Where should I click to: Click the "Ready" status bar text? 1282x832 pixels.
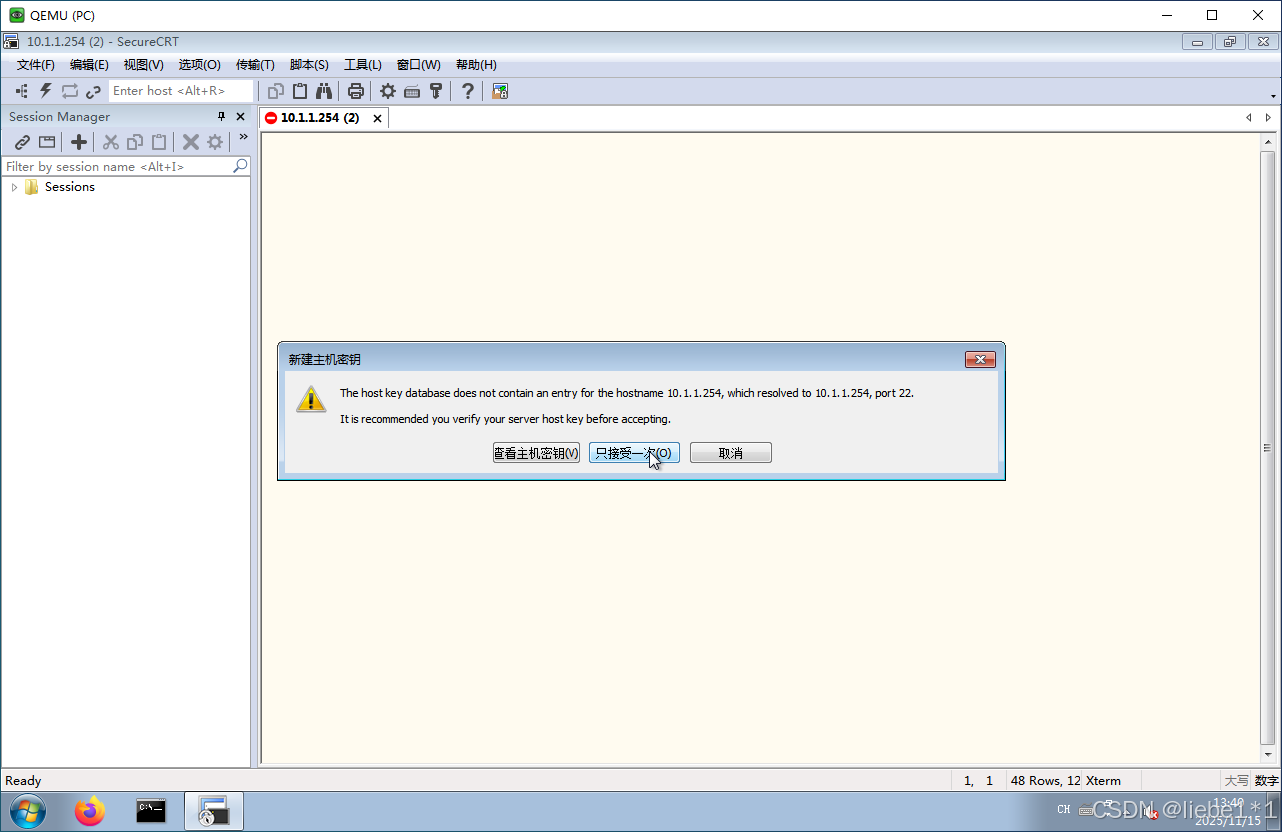coord(24,781)
